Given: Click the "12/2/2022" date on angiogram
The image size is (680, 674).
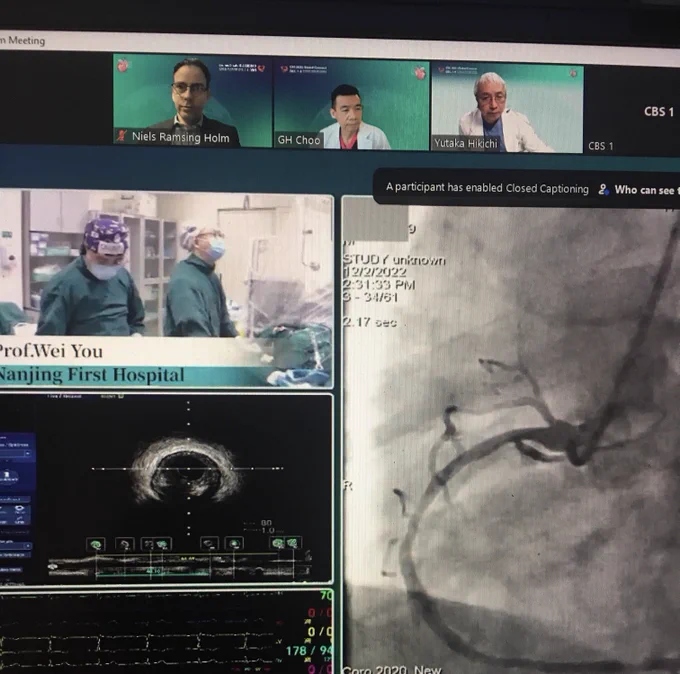Looking at the screenshot, I should click(x=375, y=272).
